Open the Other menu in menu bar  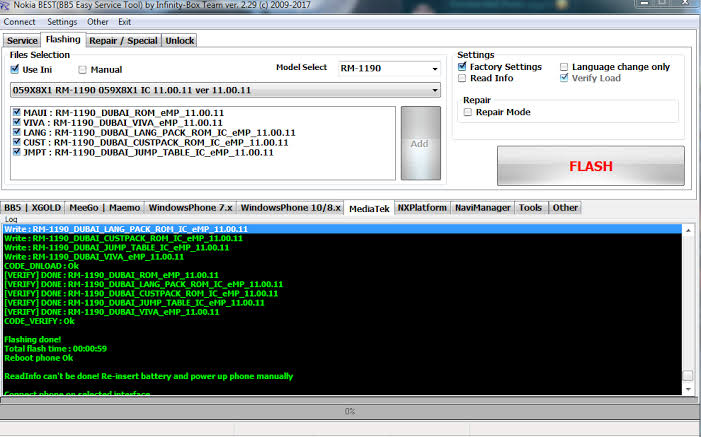[x=97, y=22]
